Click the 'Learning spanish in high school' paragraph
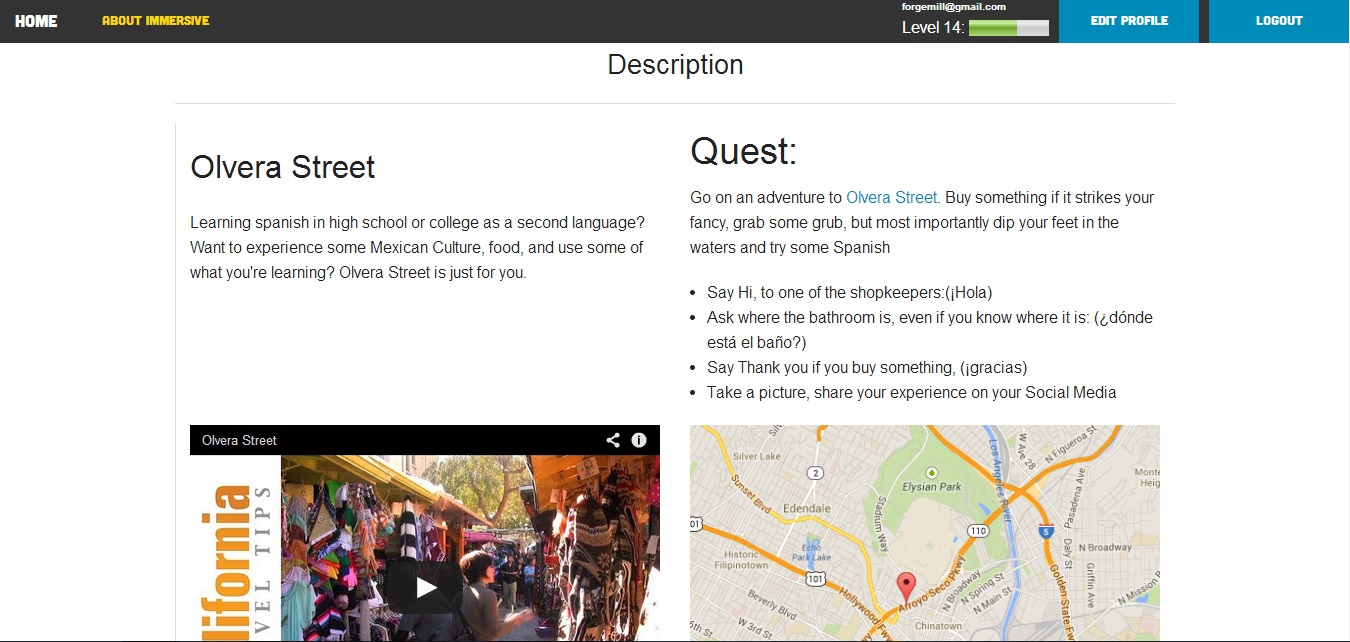Viewport: 1350px width, 642px height. 417,247
